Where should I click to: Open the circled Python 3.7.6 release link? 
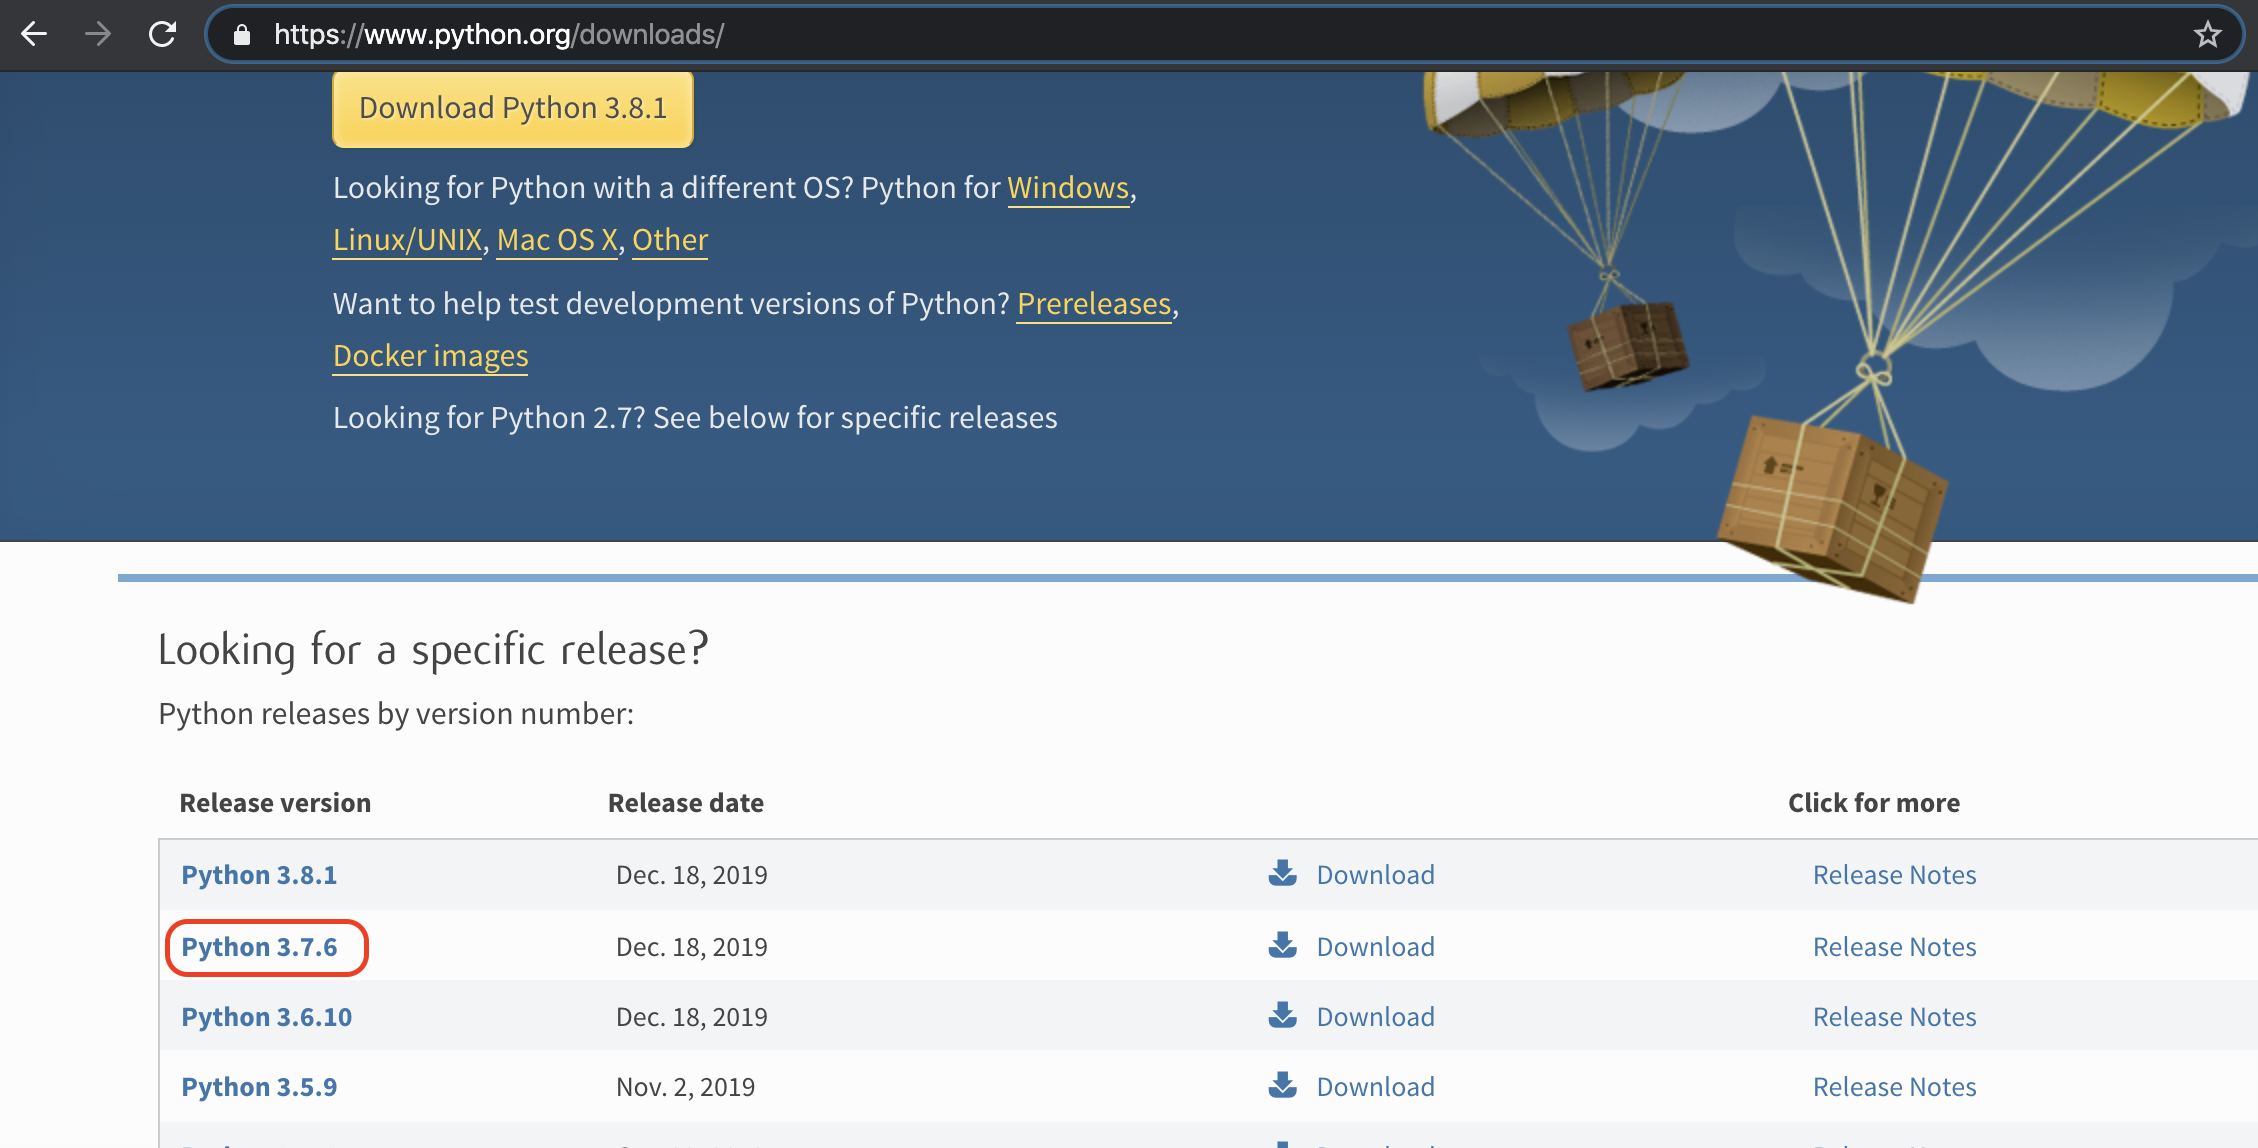click(259, 947)
